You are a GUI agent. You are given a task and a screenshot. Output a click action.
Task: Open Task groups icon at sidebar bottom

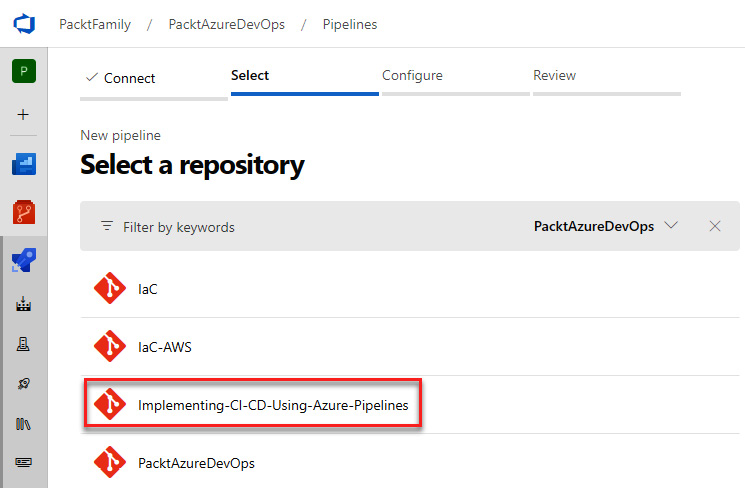tap(23, 462)
